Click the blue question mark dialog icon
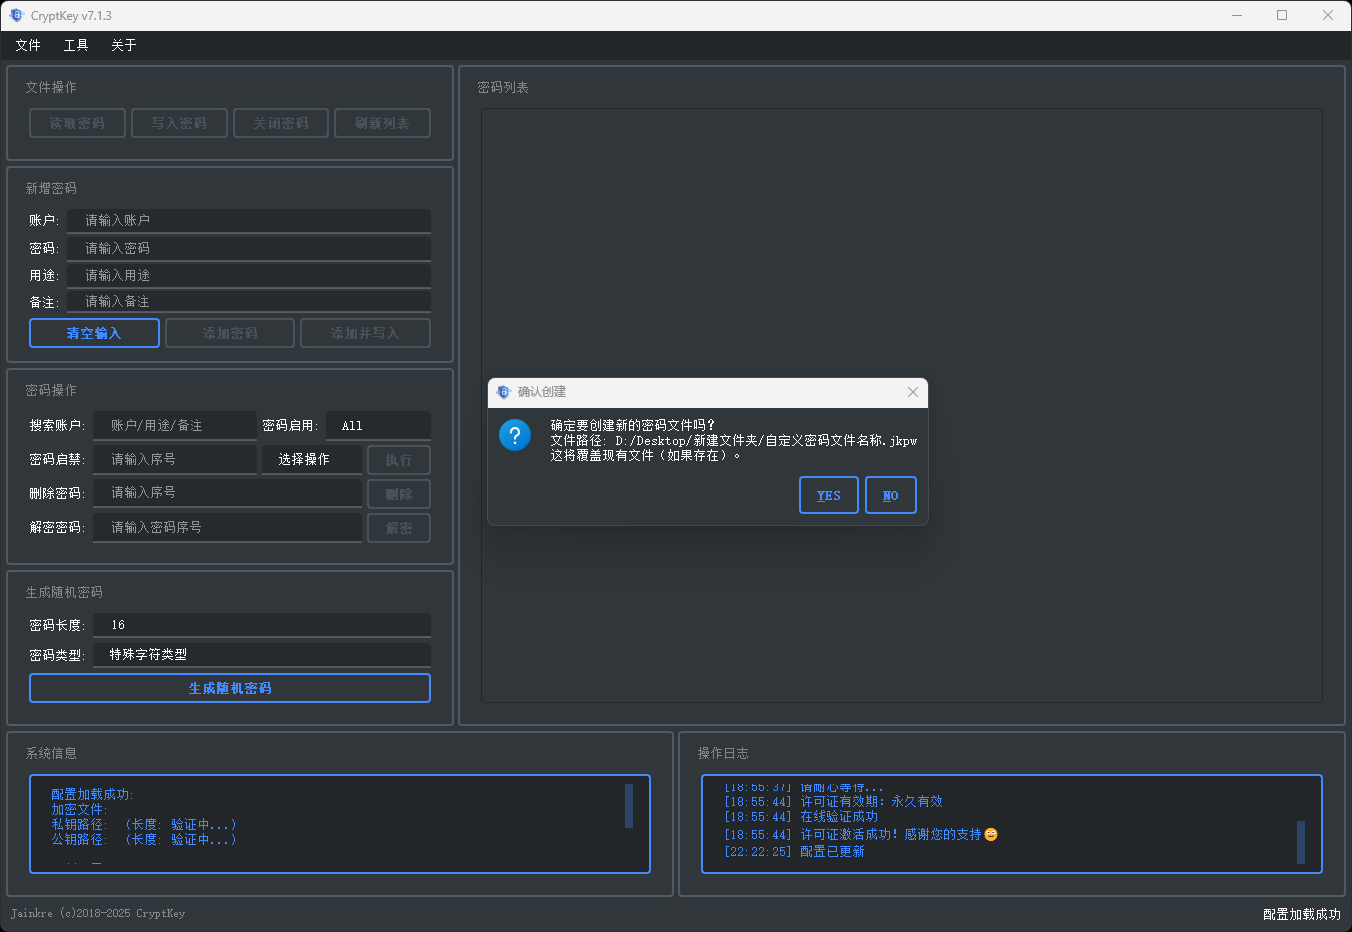This screenshot has width=1352, height=932. coord(515,435)
